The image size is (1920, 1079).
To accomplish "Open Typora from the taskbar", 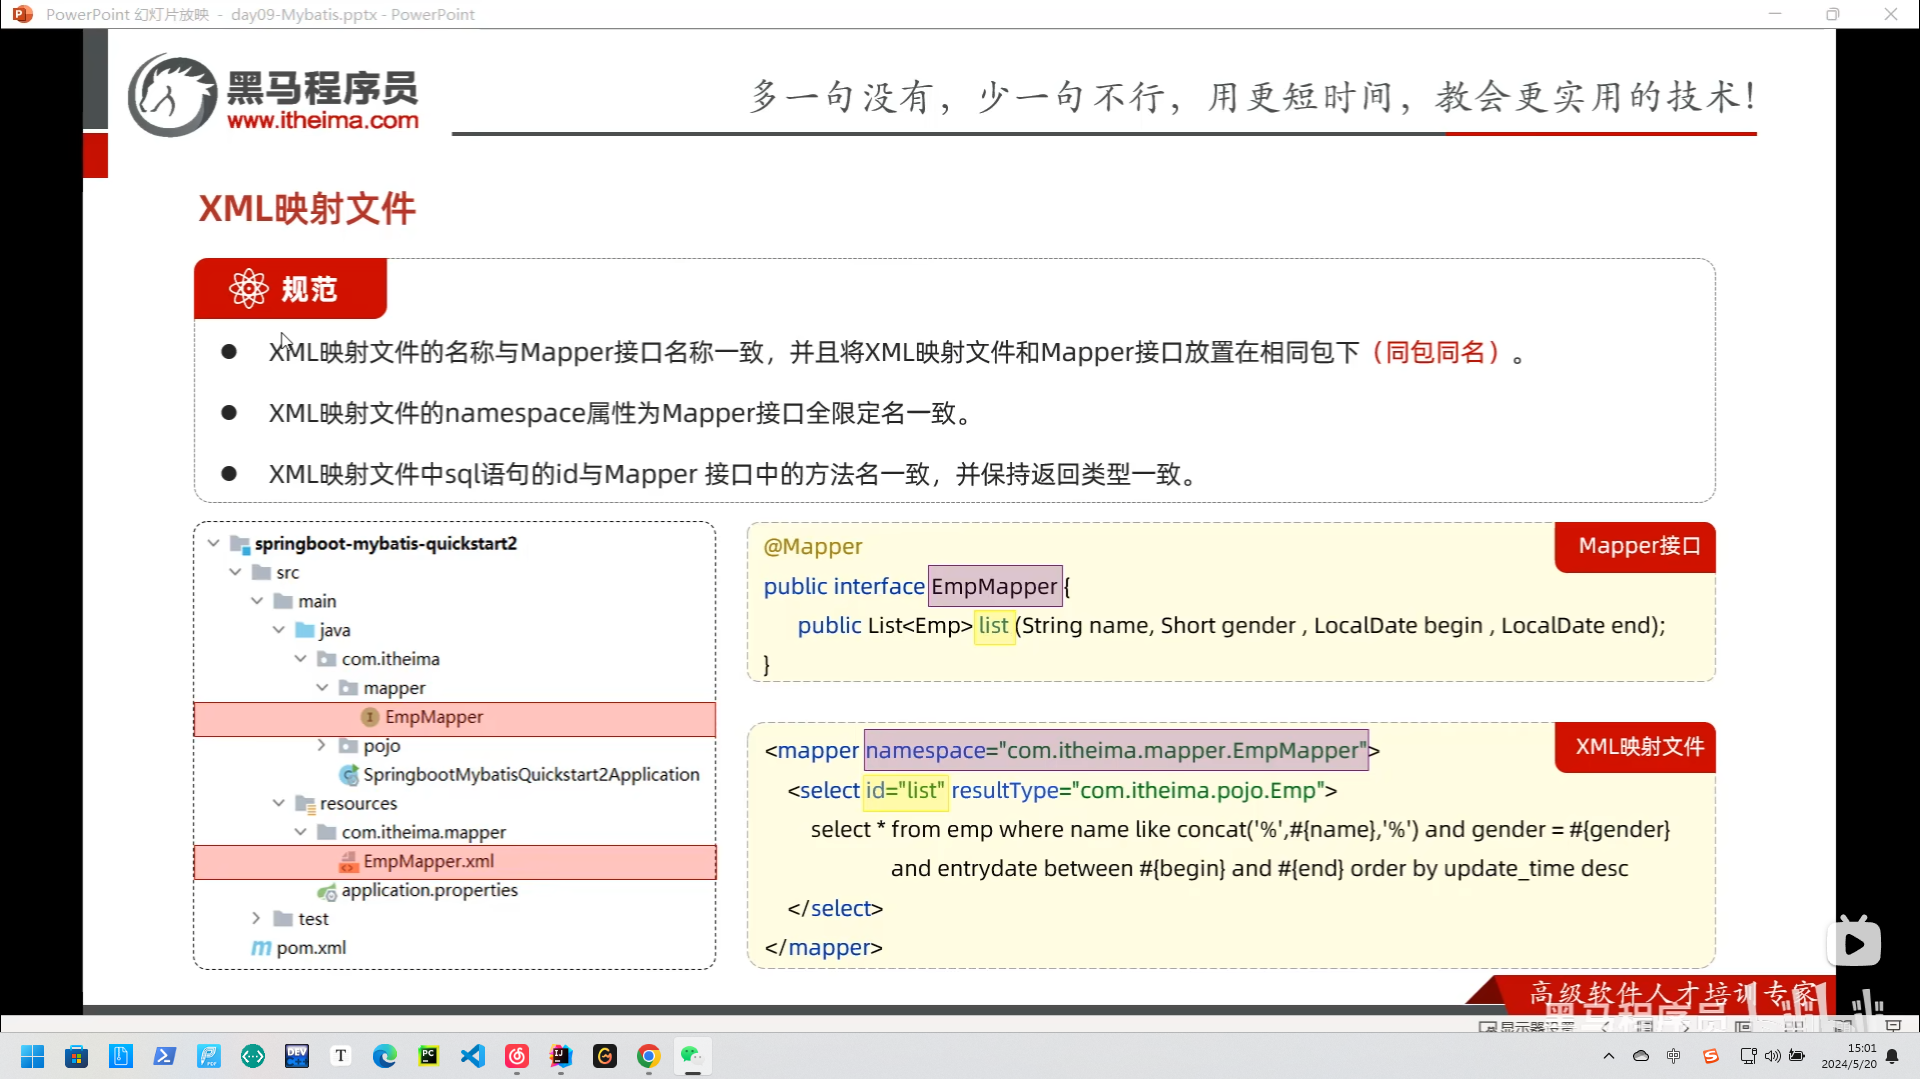I will point(341,1056).
